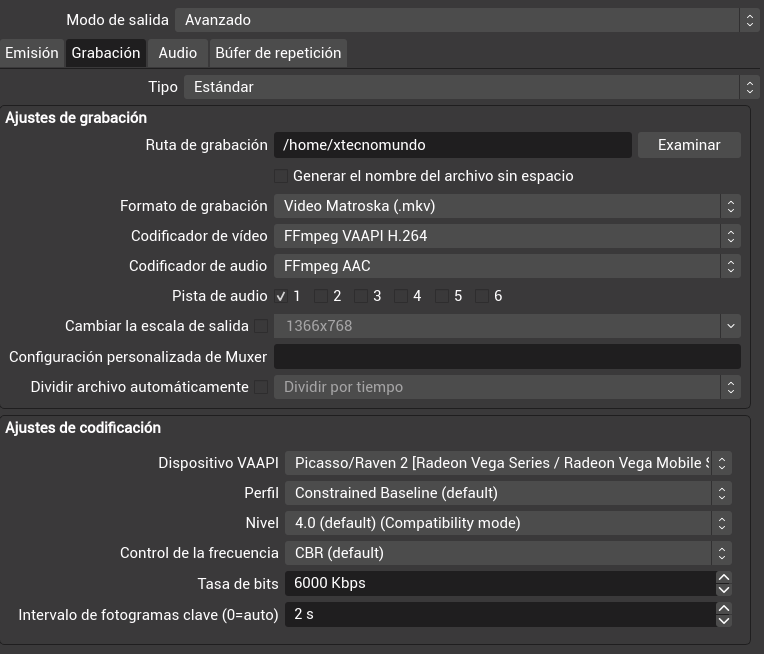The width and height of the screenshot is (764, 654).
Task: Select the Grabación tab
Action: point(106,53)
